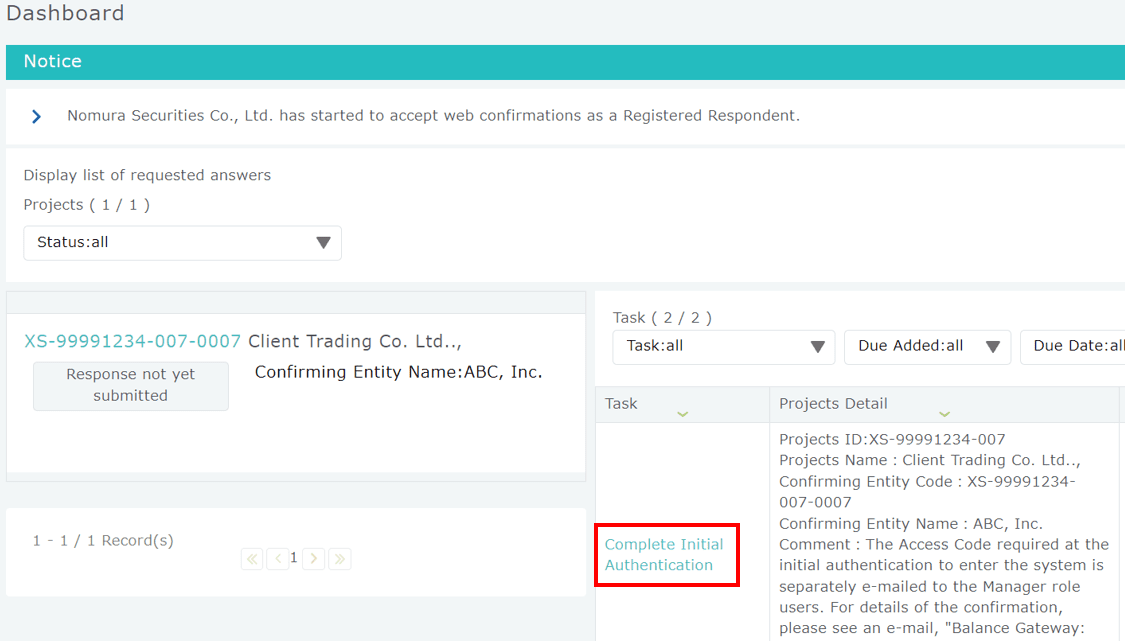This screenshot has width=1125, height=643.
Task: Open the Task:all filter dropdown
Action: [723, 346]
